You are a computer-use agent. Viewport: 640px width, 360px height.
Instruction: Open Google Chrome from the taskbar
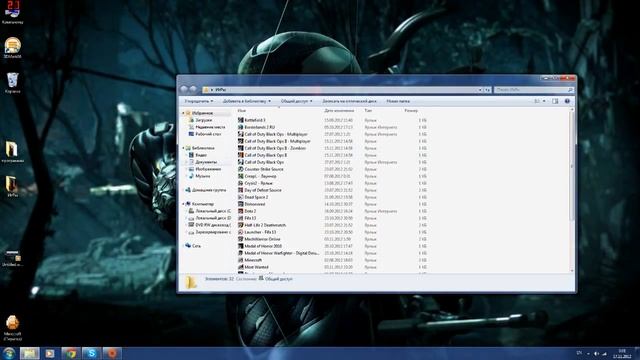[71, 353]
